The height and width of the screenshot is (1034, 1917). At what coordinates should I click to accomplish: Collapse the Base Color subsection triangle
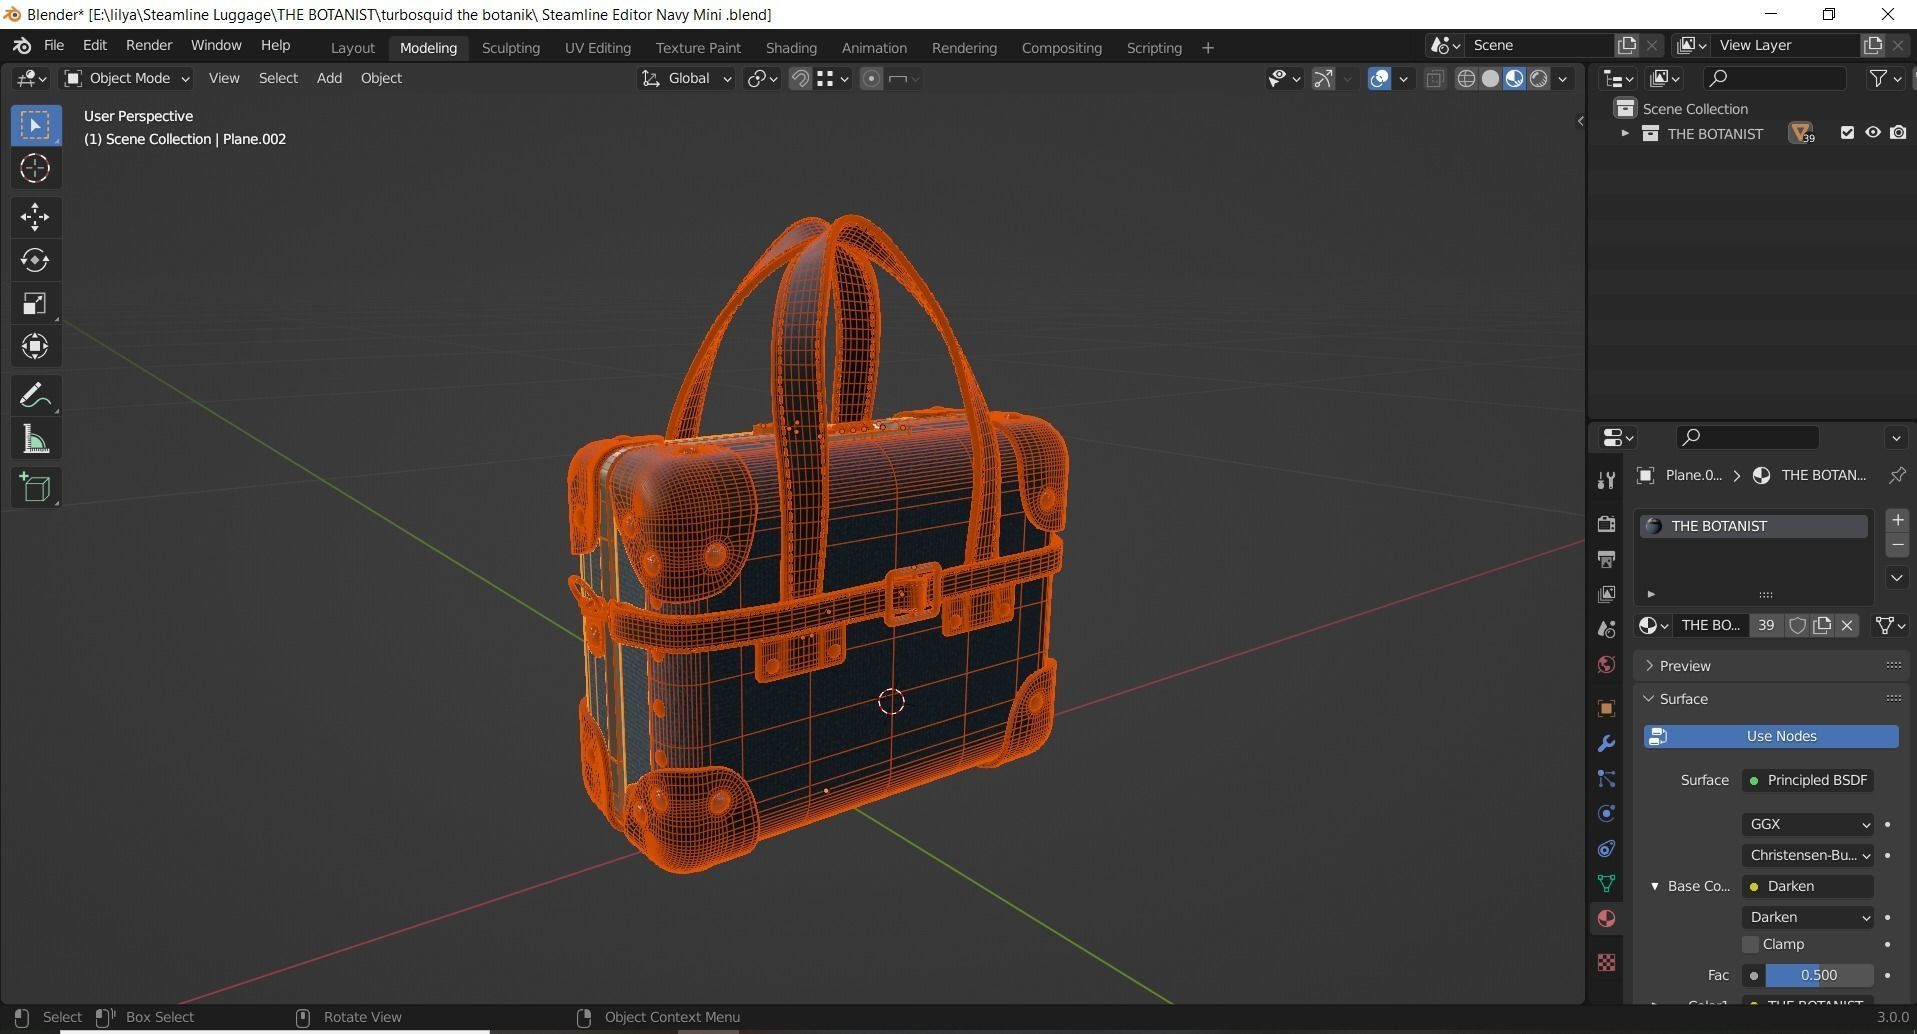click(x=1655, y=886)
